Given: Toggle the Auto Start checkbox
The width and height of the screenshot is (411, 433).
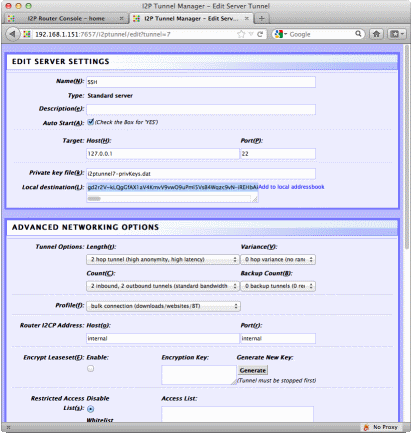Looking at the screenshot, I should tap(90, 122).
